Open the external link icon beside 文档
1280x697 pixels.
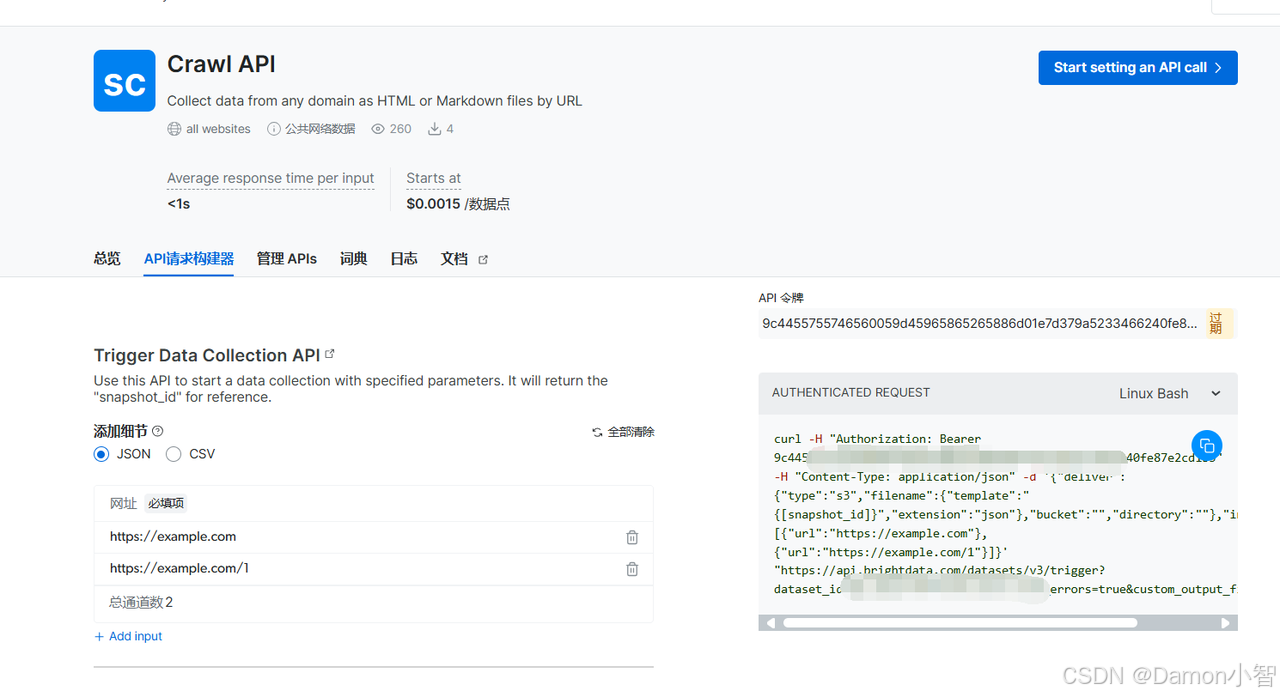pyautogui.click(x=483, y=259)
